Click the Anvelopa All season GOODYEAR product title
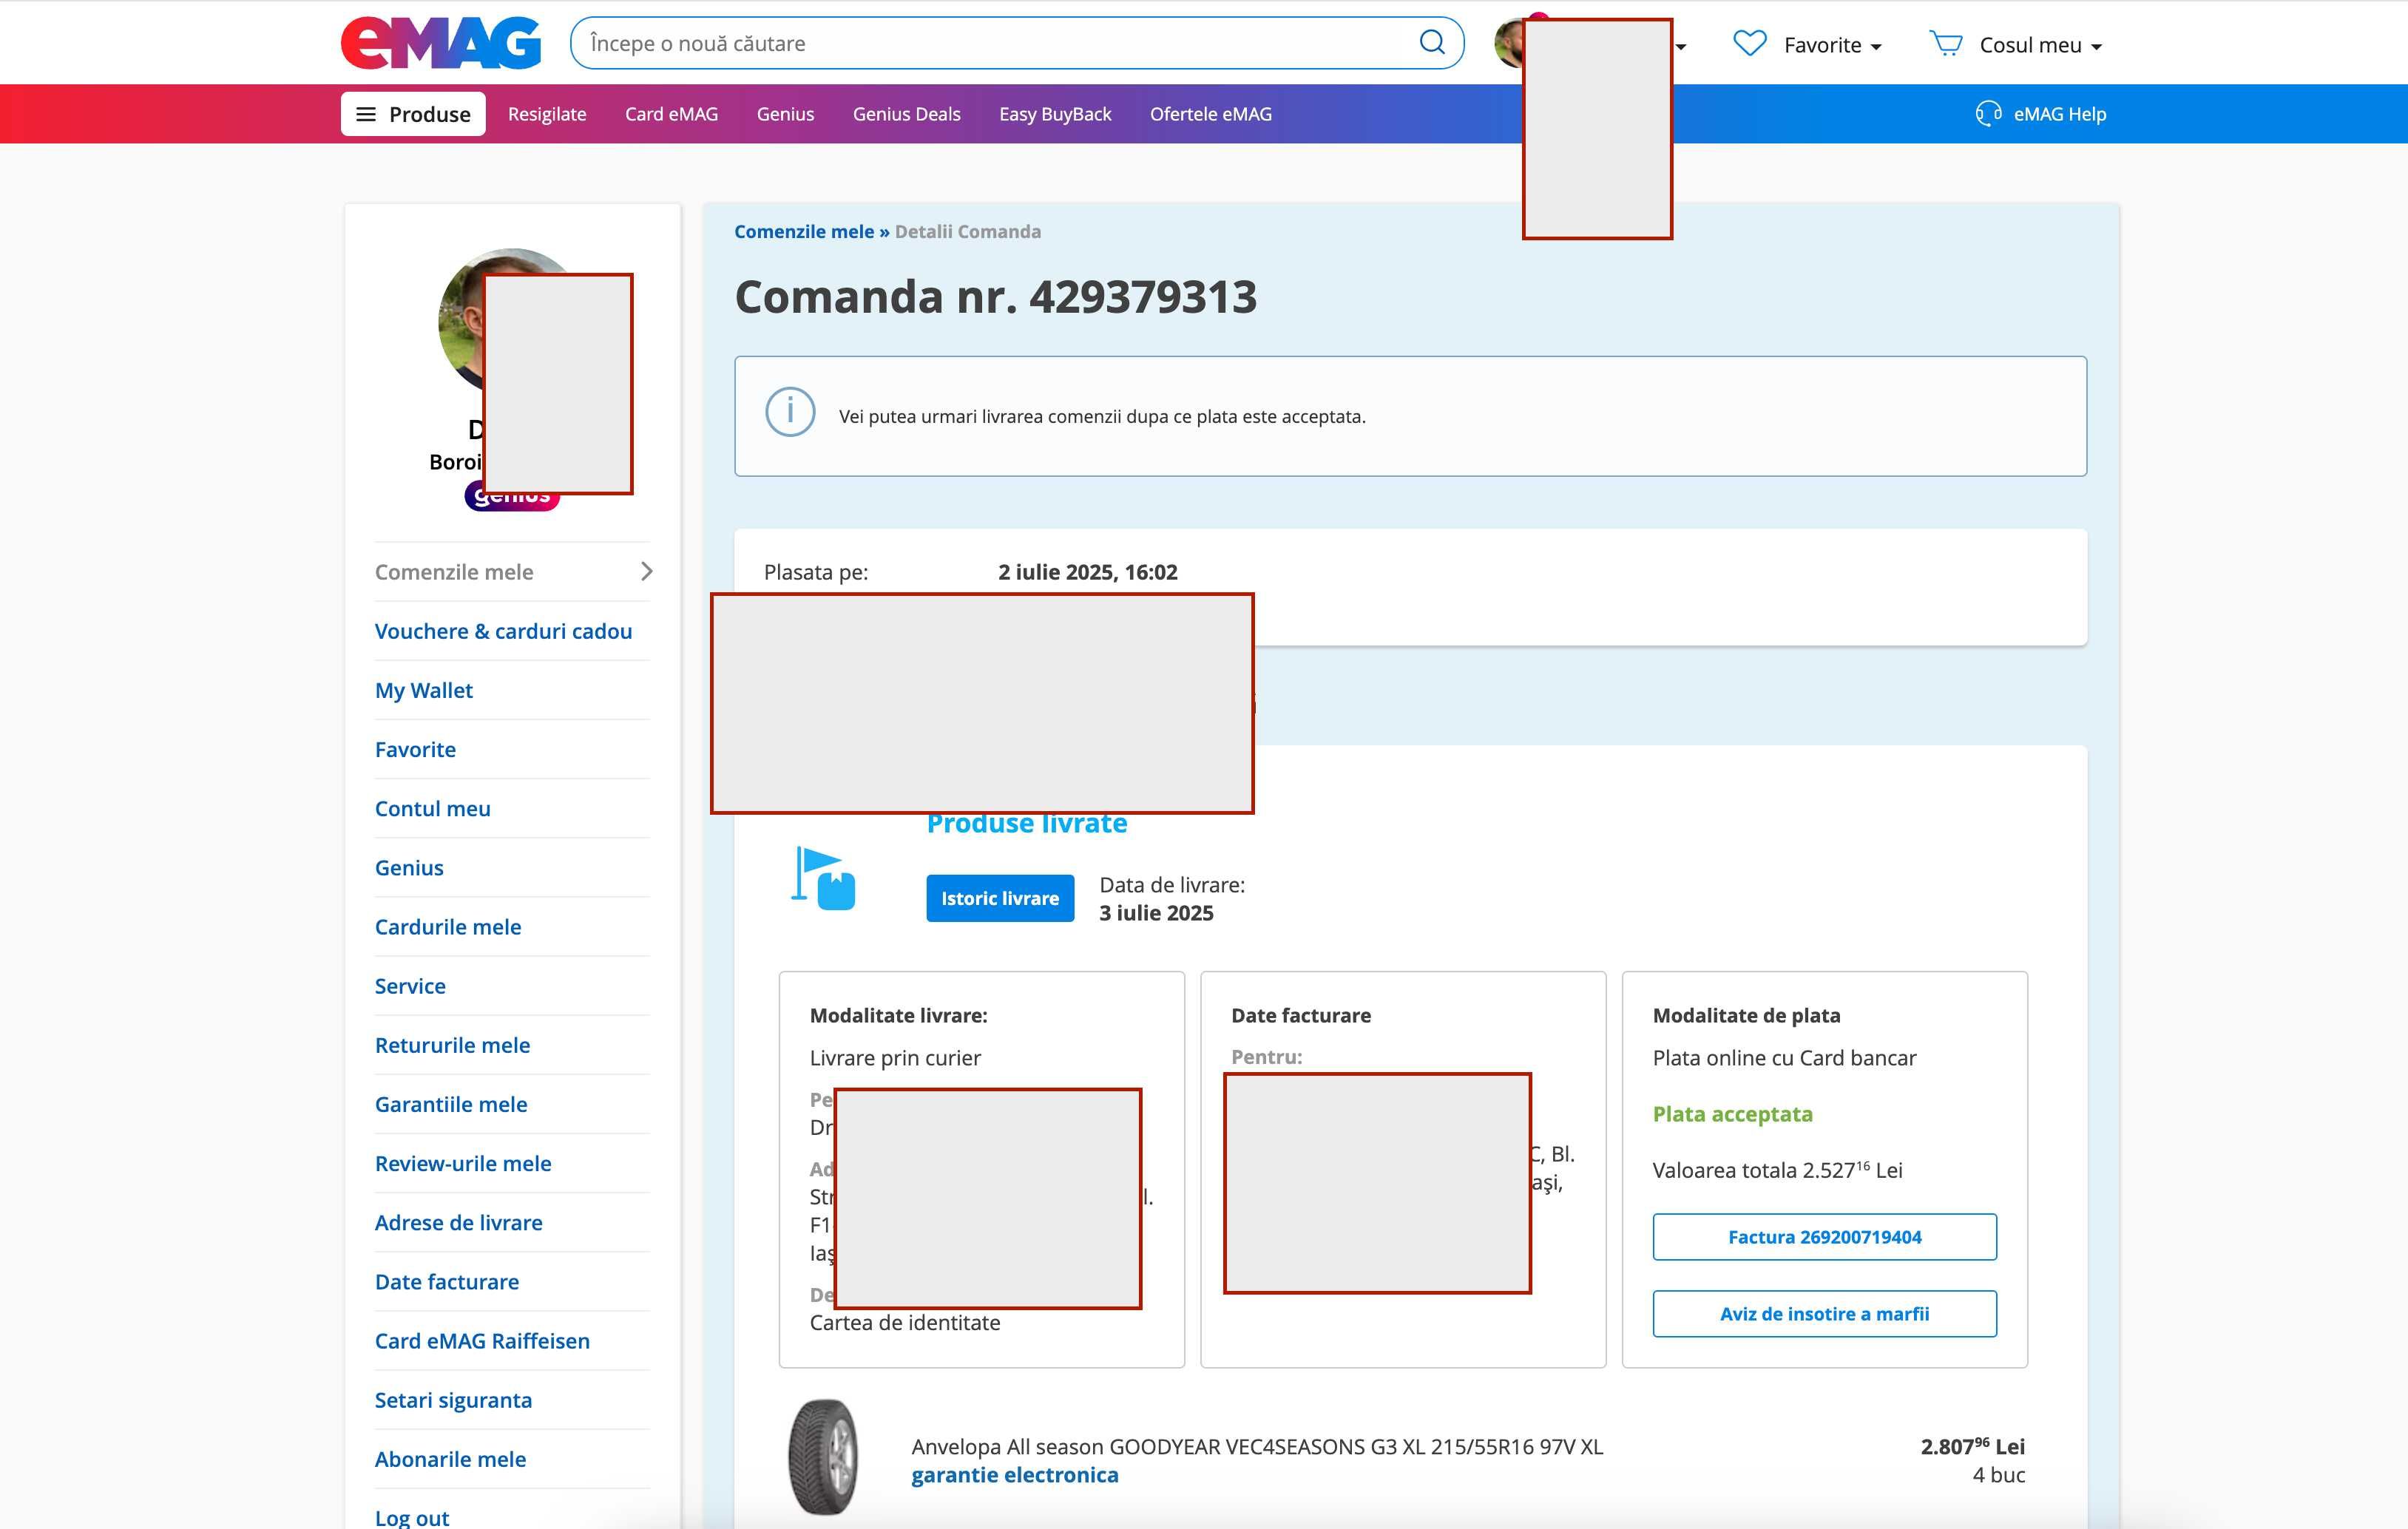Viewport: 2408px width, 1529px height. tap(1257, 1447)
